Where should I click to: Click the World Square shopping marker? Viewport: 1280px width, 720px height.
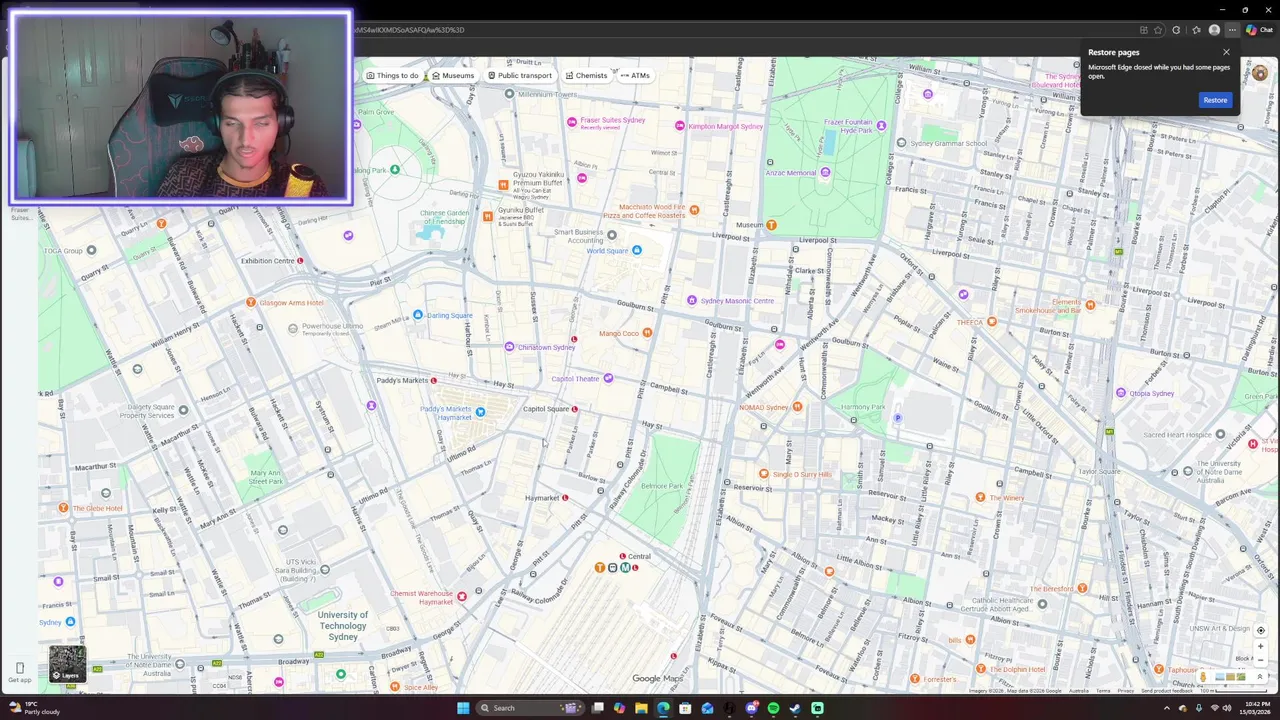(636, 250)
